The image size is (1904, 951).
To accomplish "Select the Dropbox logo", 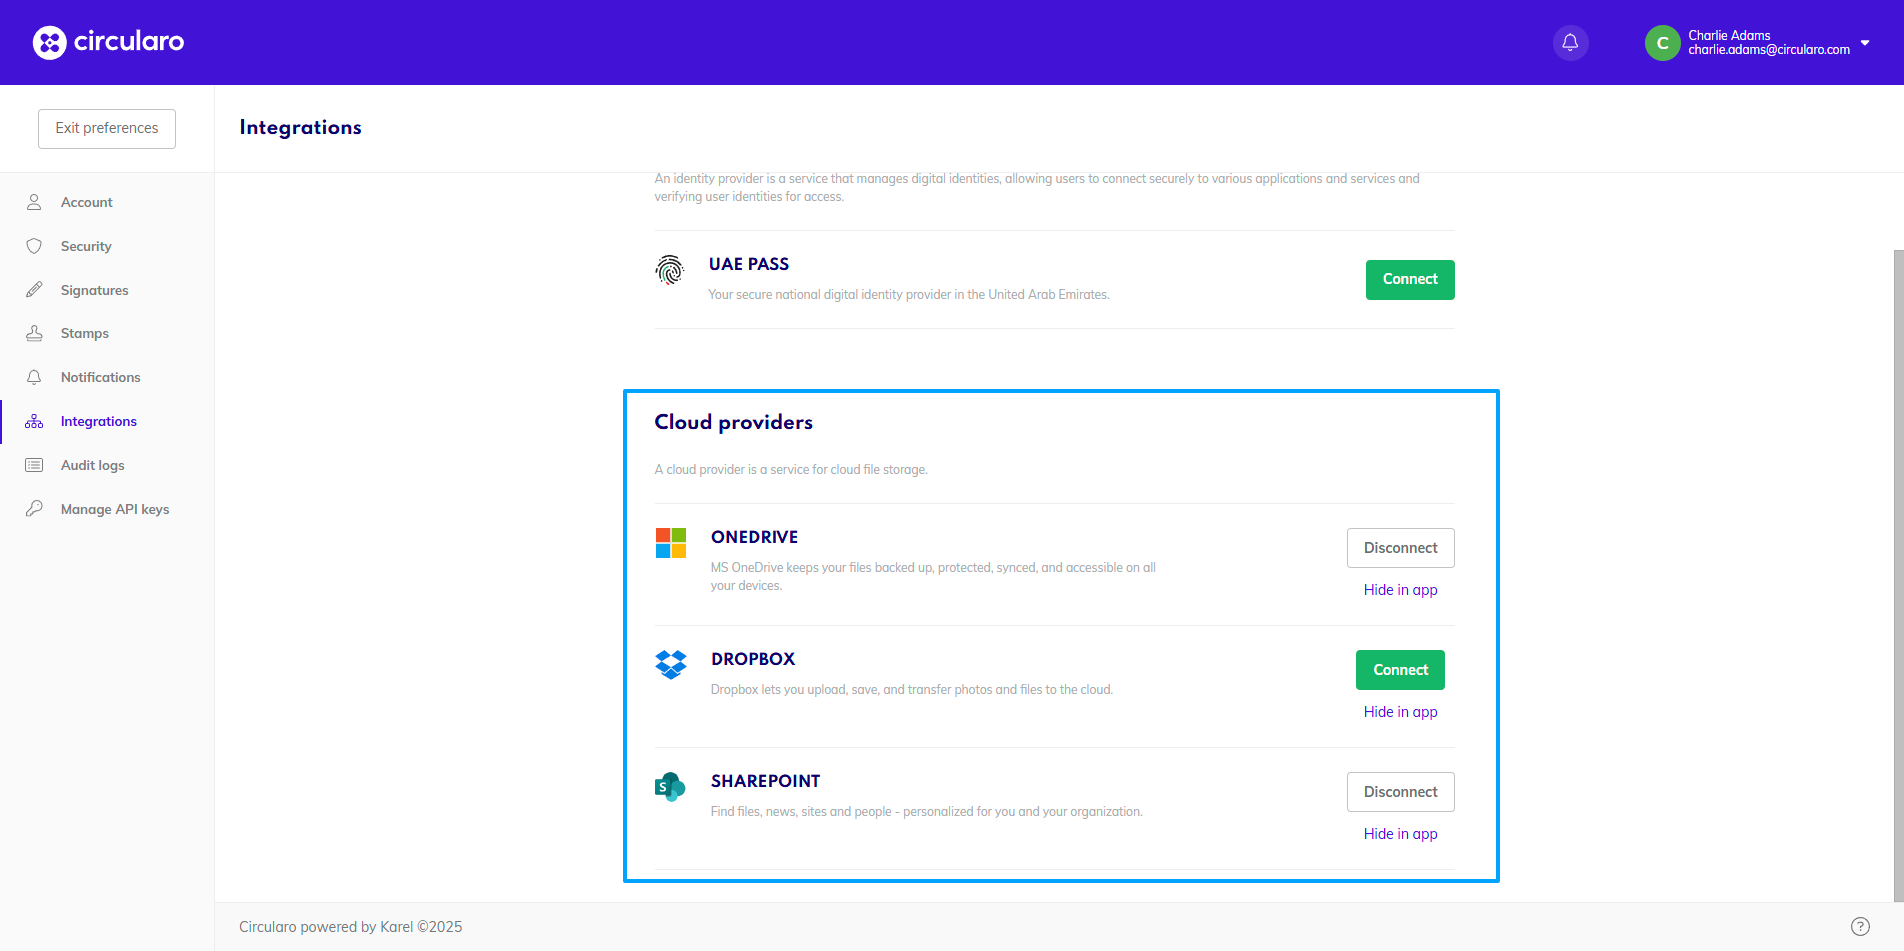I will click(x=670, y=664).
